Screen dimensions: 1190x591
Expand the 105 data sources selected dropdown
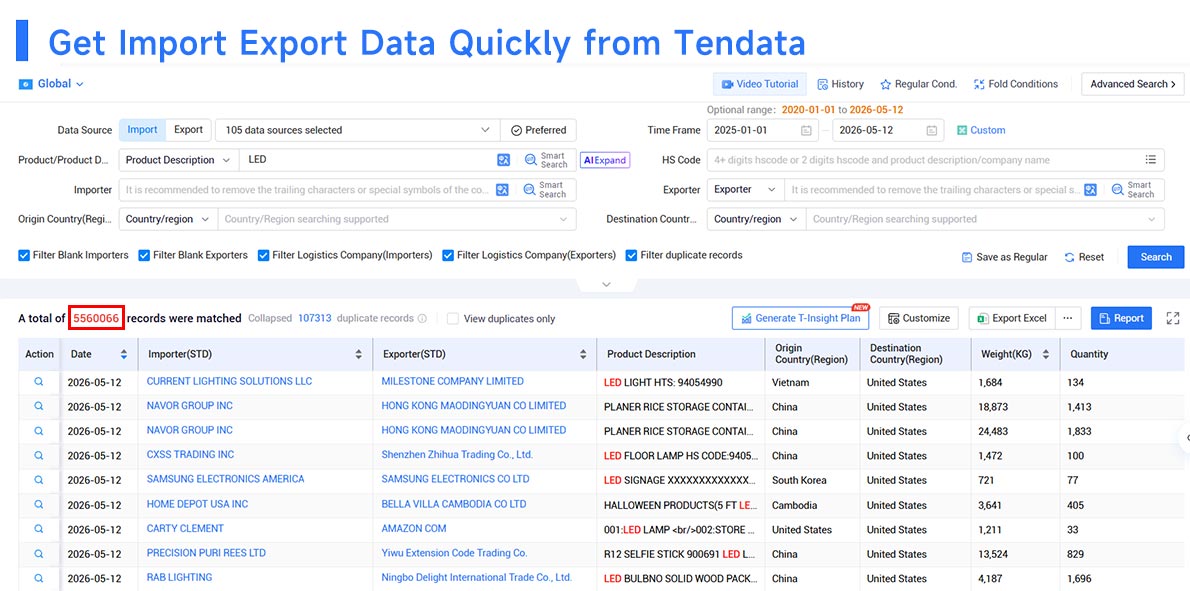tap(357, 130)
